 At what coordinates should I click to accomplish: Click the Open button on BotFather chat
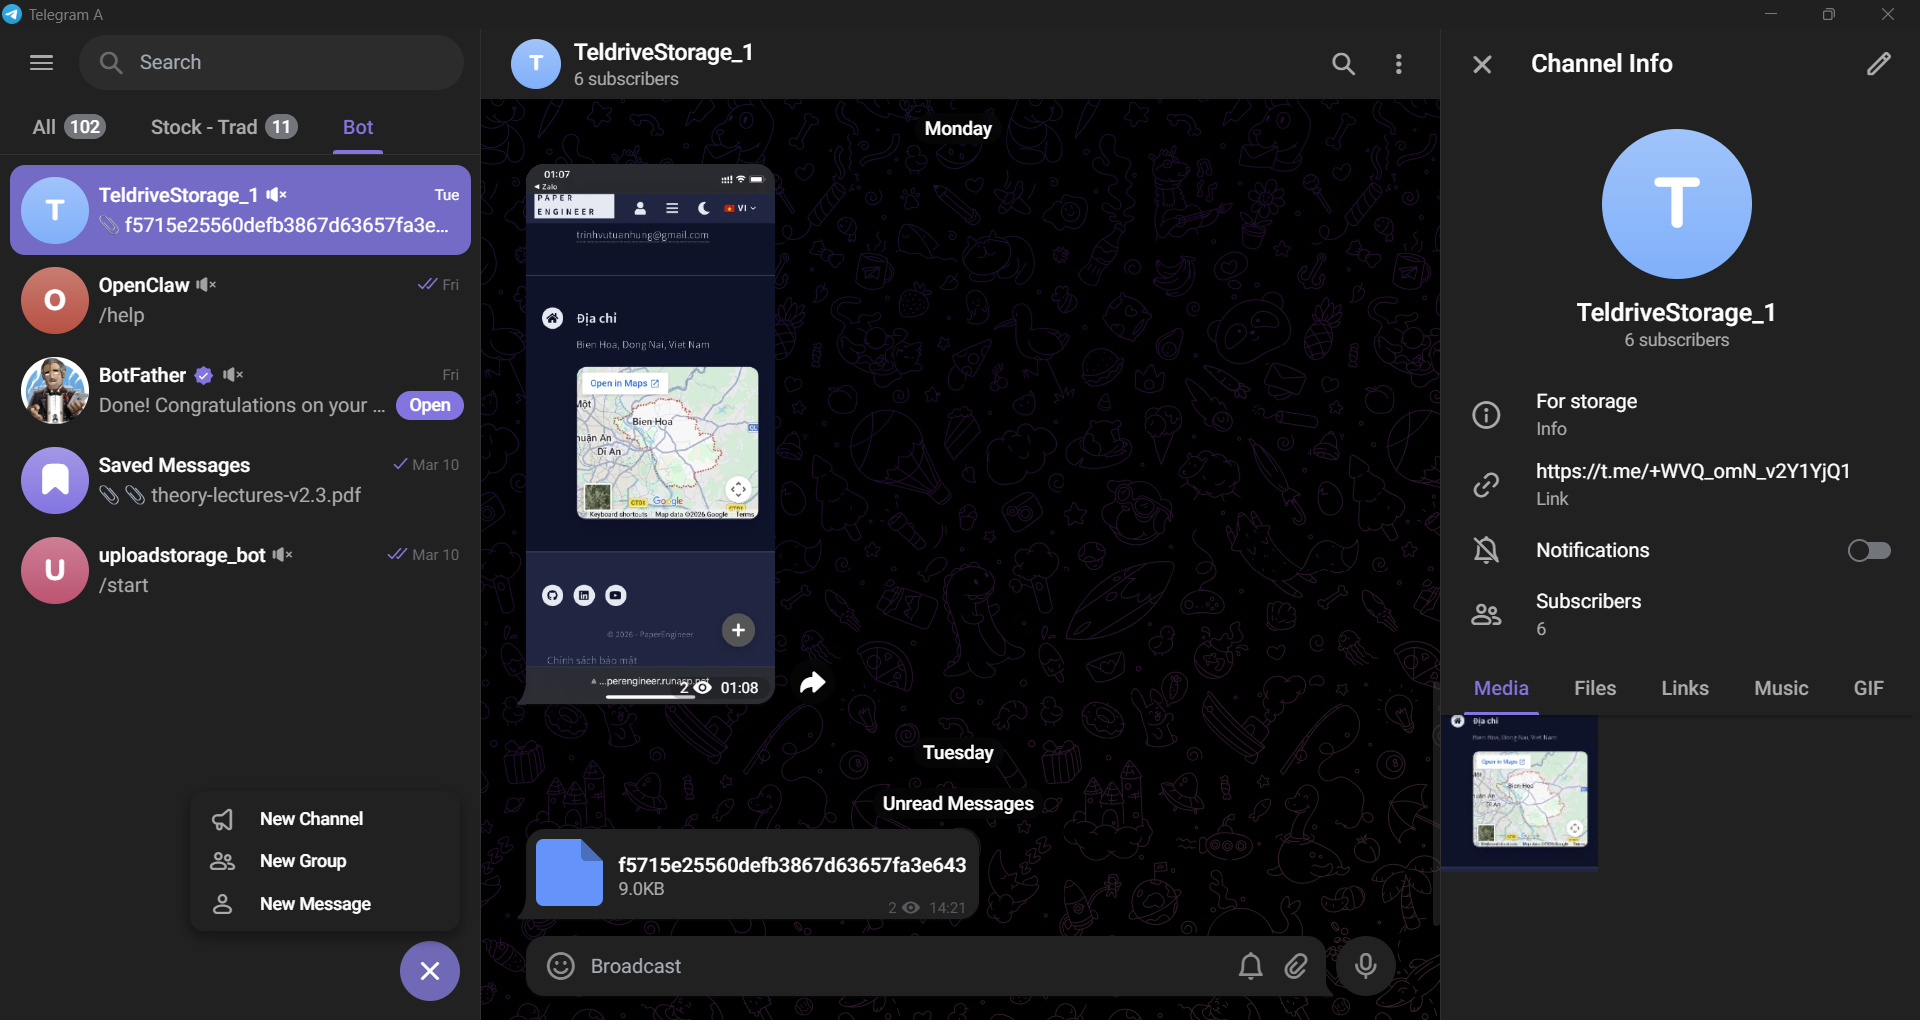[x=429, y=405]
